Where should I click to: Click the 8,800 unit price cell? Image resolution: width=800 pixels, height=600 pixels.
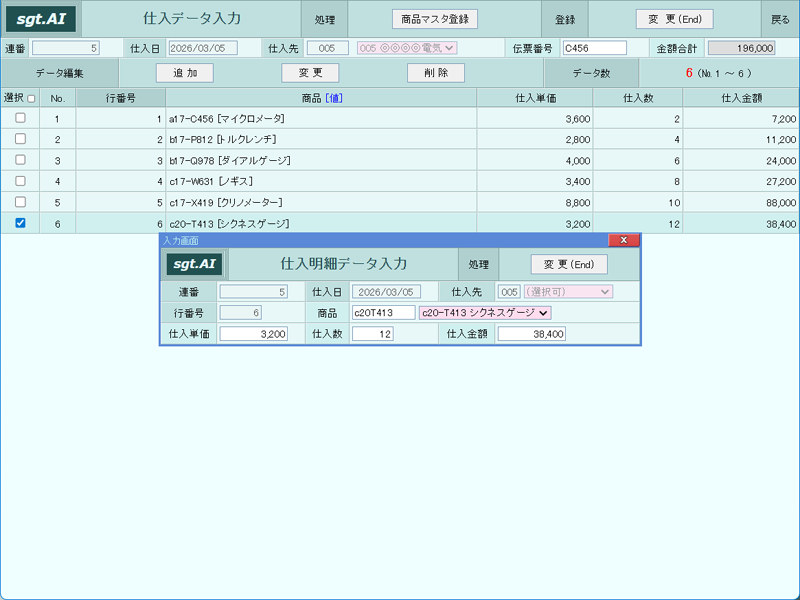(x=535, y=203)
